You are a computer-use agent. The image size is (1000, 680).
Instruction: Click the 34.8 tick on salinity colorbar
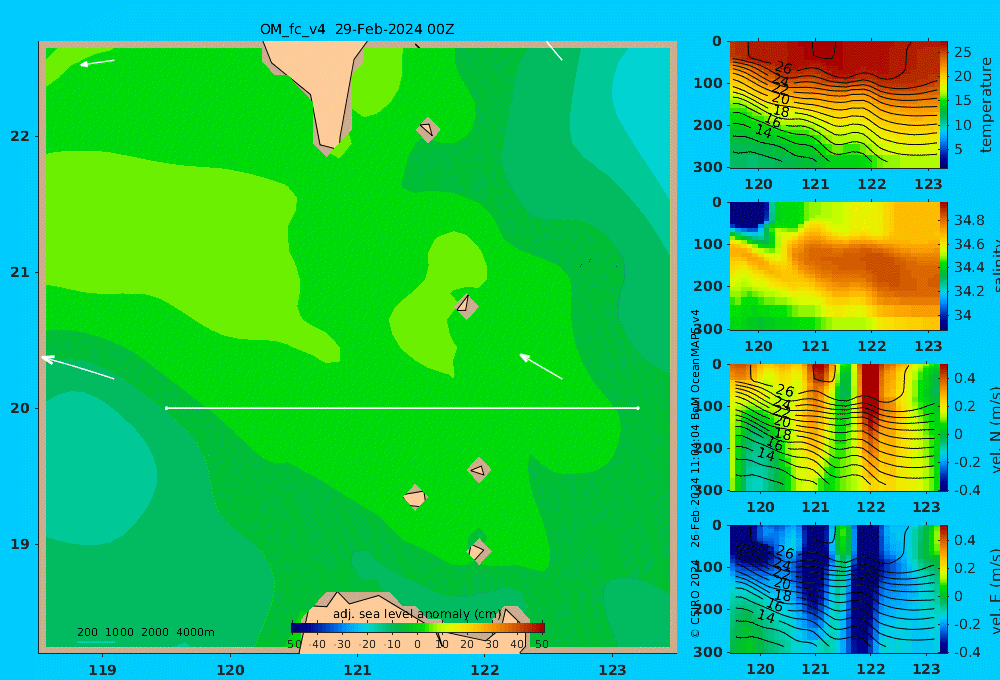coord(968,220)
